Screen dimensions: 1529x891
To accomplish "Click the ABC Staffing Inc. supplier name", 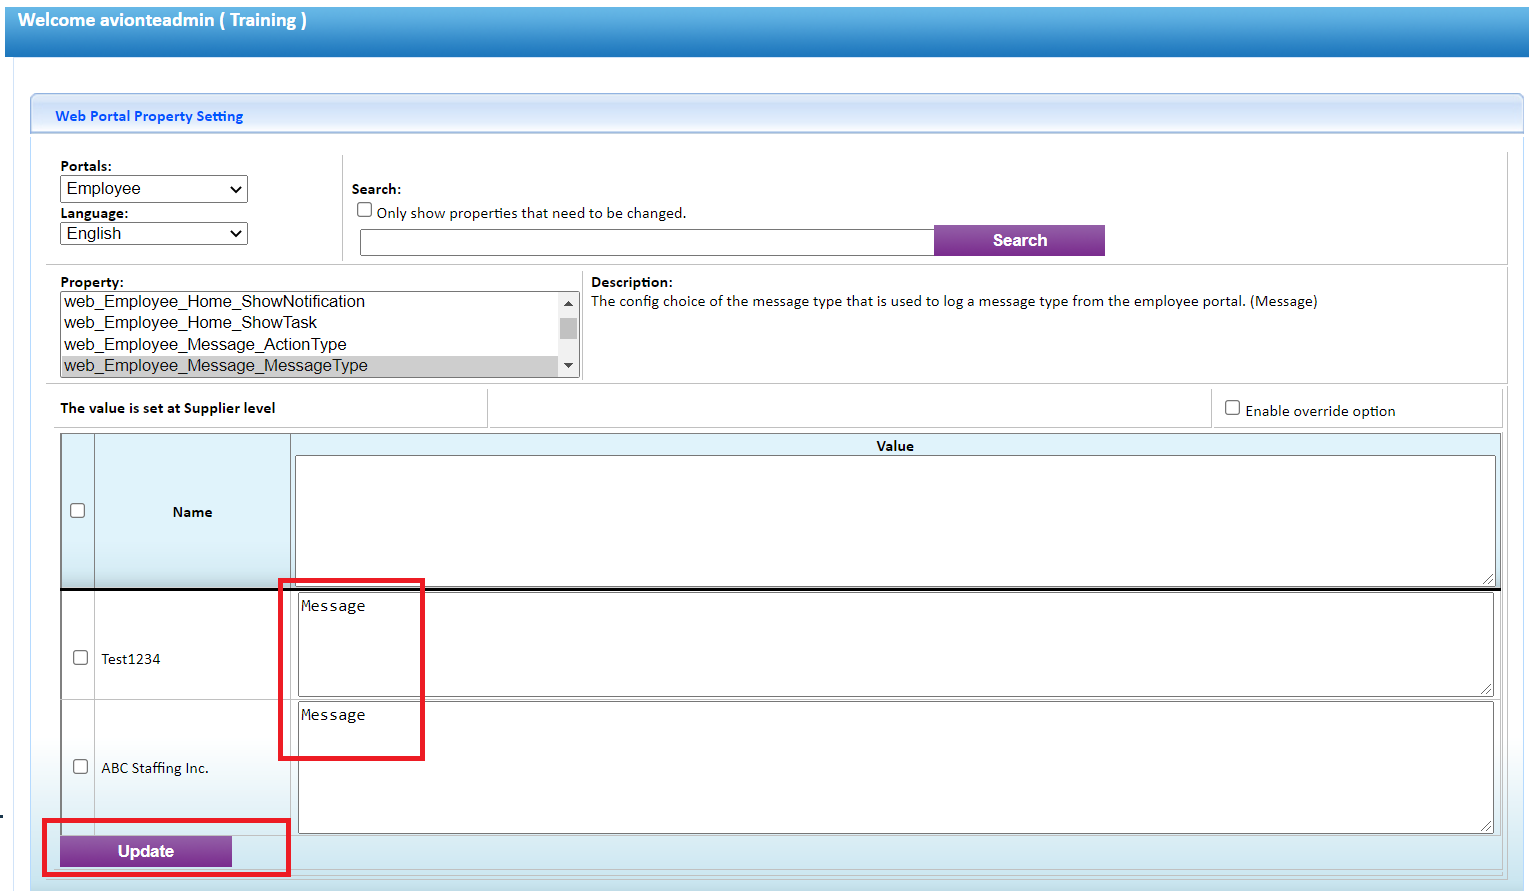I will click(x=155, y=768).
